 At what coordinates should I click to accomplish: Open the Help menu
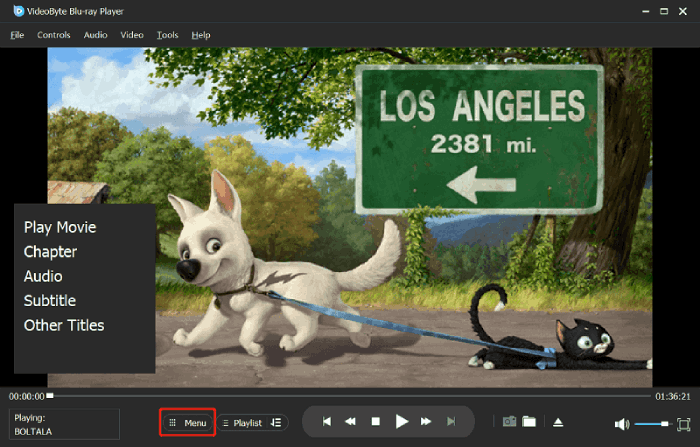pos(200,35)
